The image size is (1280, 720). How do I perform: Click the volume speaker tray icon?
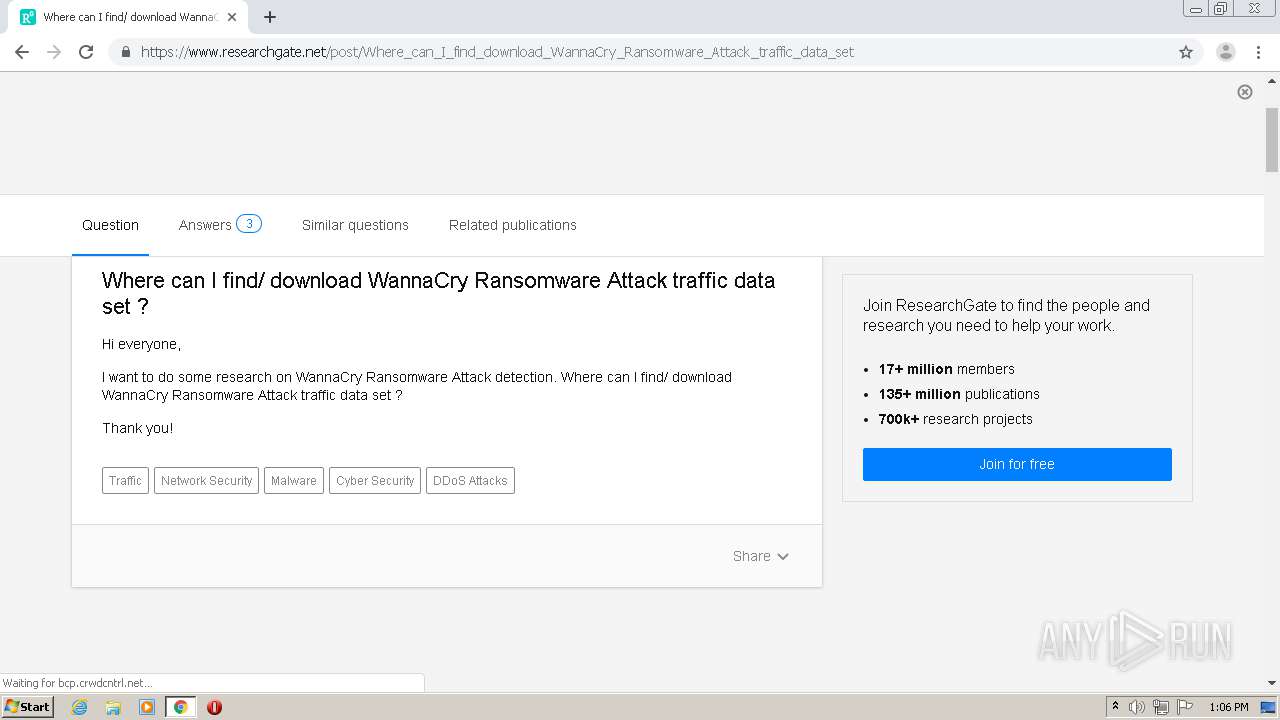click(x=1136, y=707)
